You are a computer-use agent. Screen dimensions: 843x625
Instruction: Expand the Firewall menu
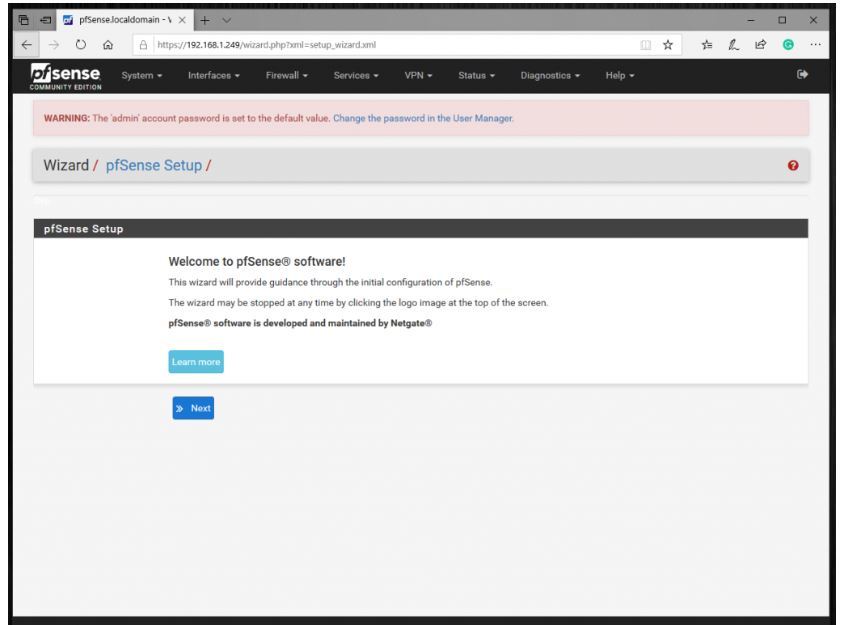(287, 75)
